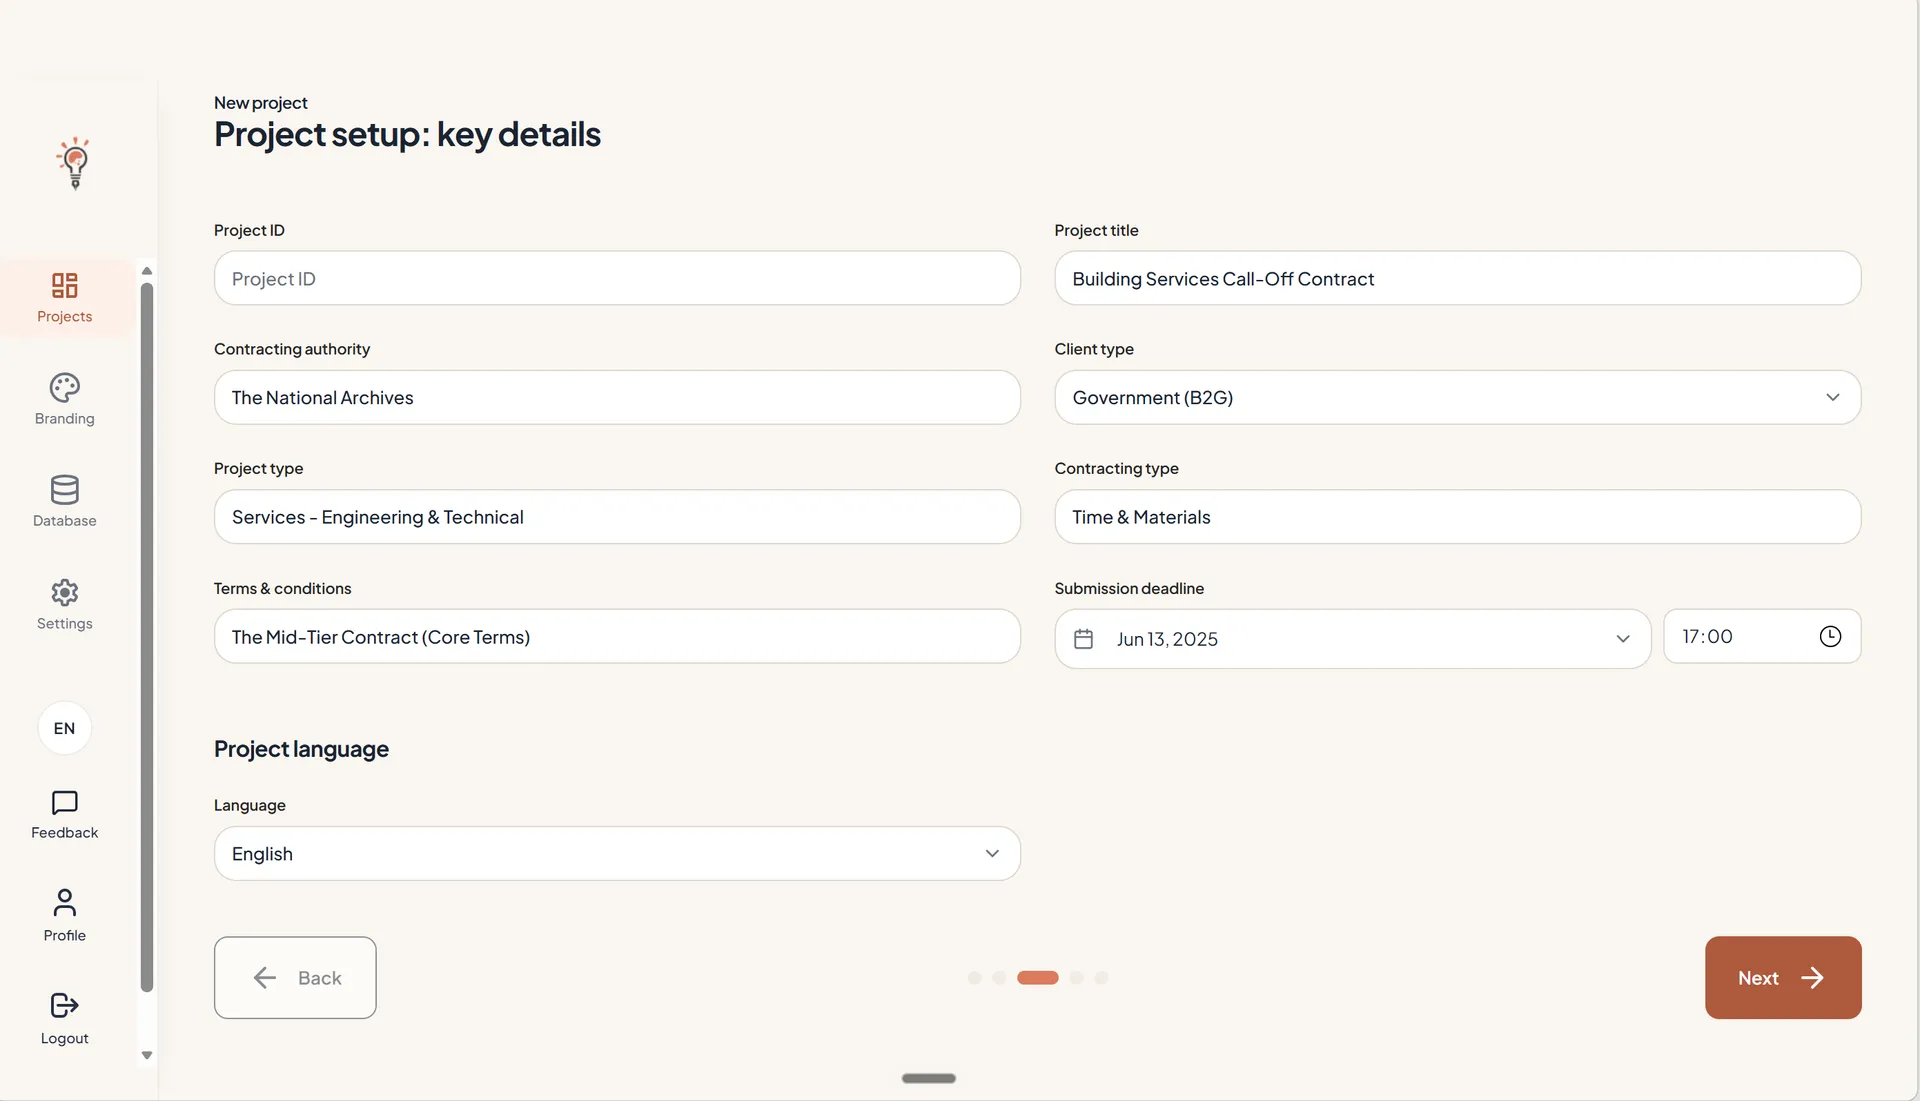Open Settings gear icon
Viewport: 1920px width, 1101px height.
pos(65,593)
